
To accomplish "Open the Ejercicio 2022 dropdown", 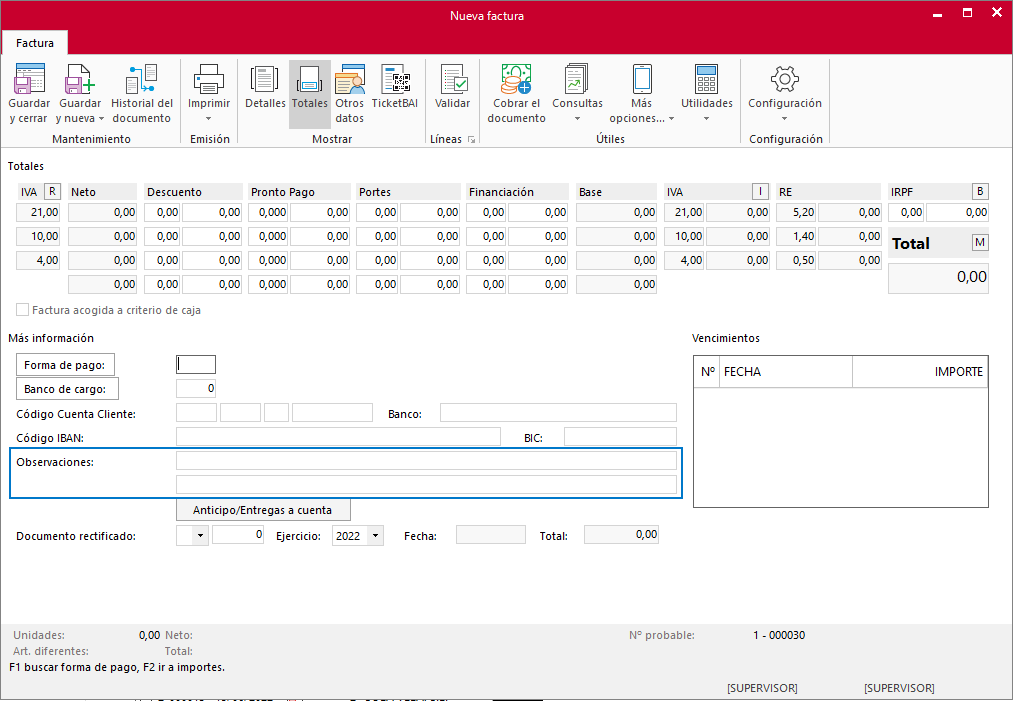I will [x=375, y=536].
